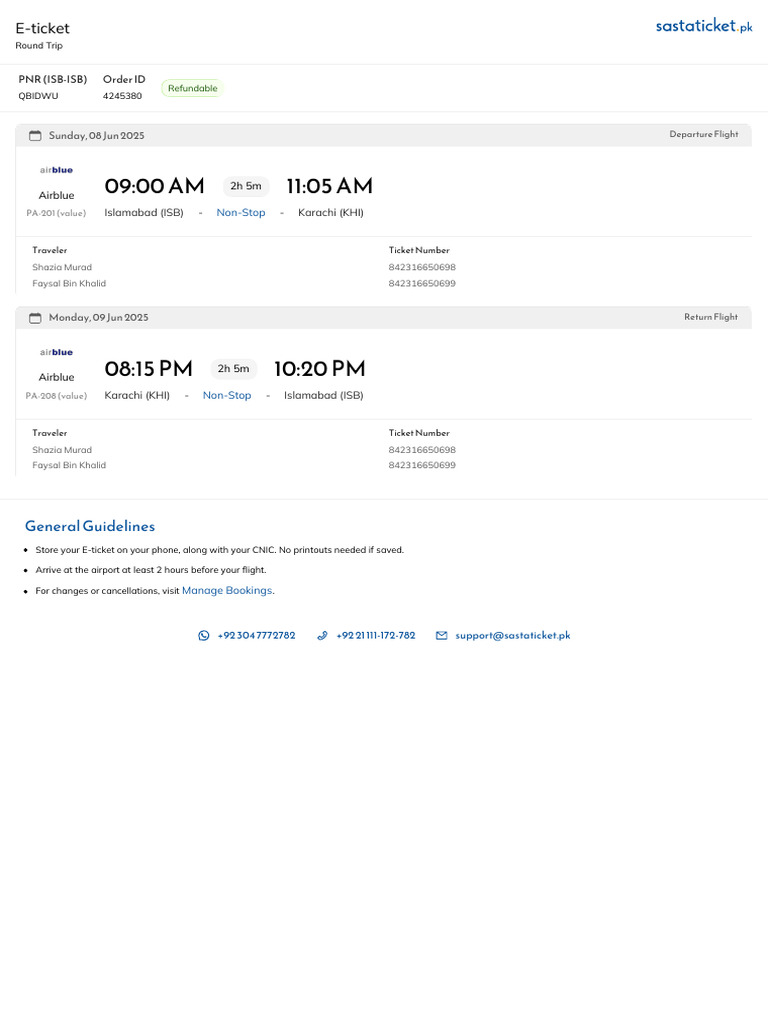Click the PNR code QBIDWU
Viewport: 768px width, 1024px height.
pyautogui.click(x=38, y=96)
